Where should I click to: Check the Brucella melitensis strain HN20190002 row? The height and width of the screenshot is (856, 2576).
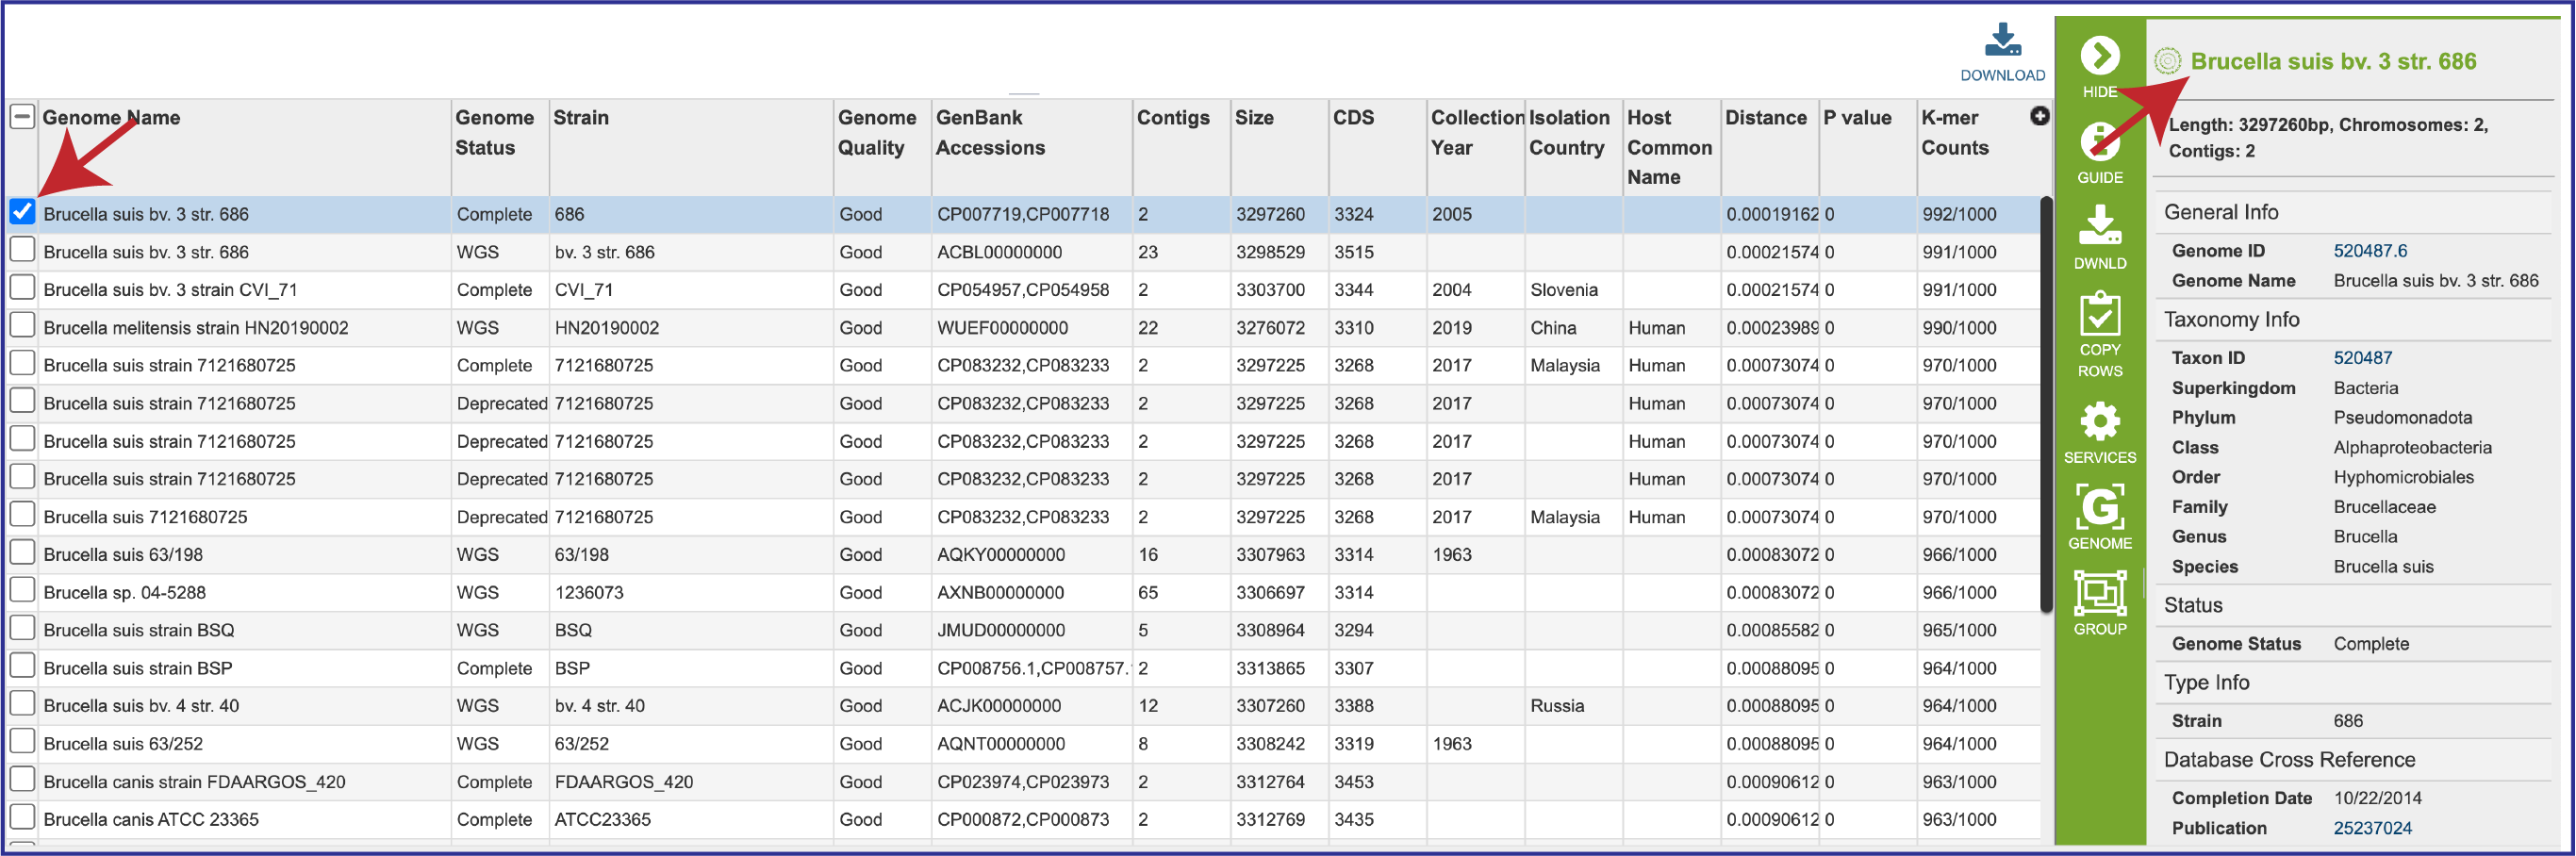[22, 326]
